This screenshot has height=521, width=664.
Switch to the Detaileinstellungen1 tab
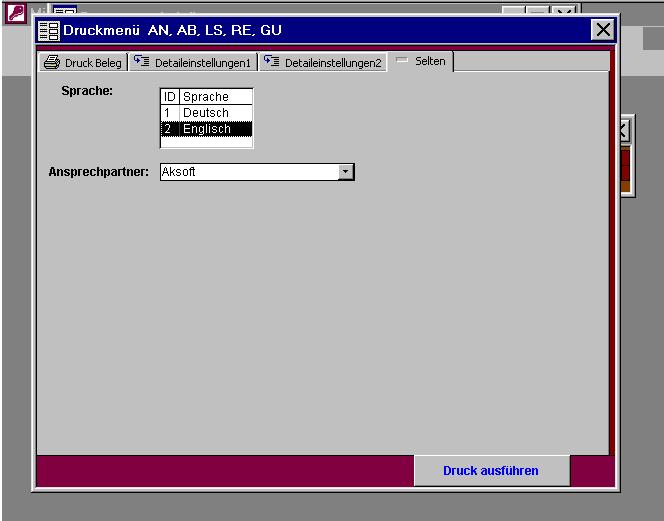pyautogui.click(x=202, y=63)
